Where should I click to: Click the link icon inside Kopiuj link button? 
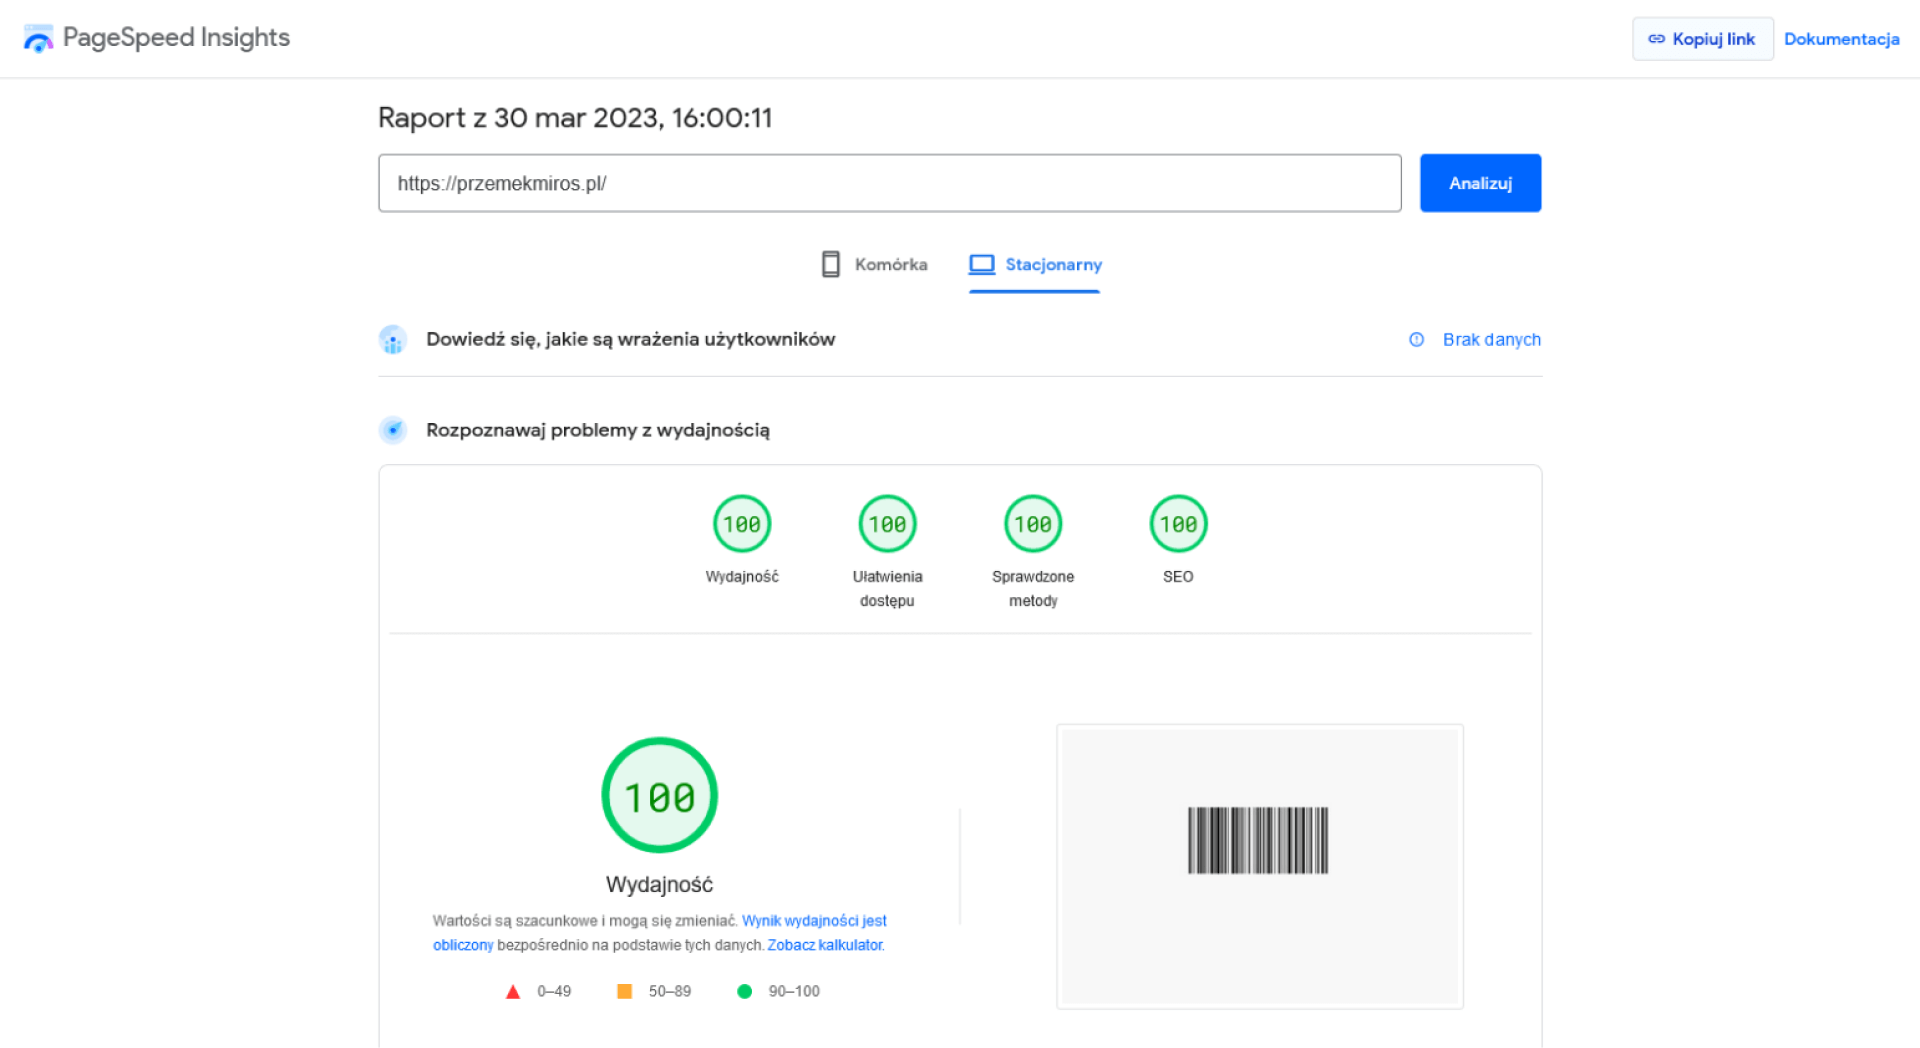point(1656,38)
